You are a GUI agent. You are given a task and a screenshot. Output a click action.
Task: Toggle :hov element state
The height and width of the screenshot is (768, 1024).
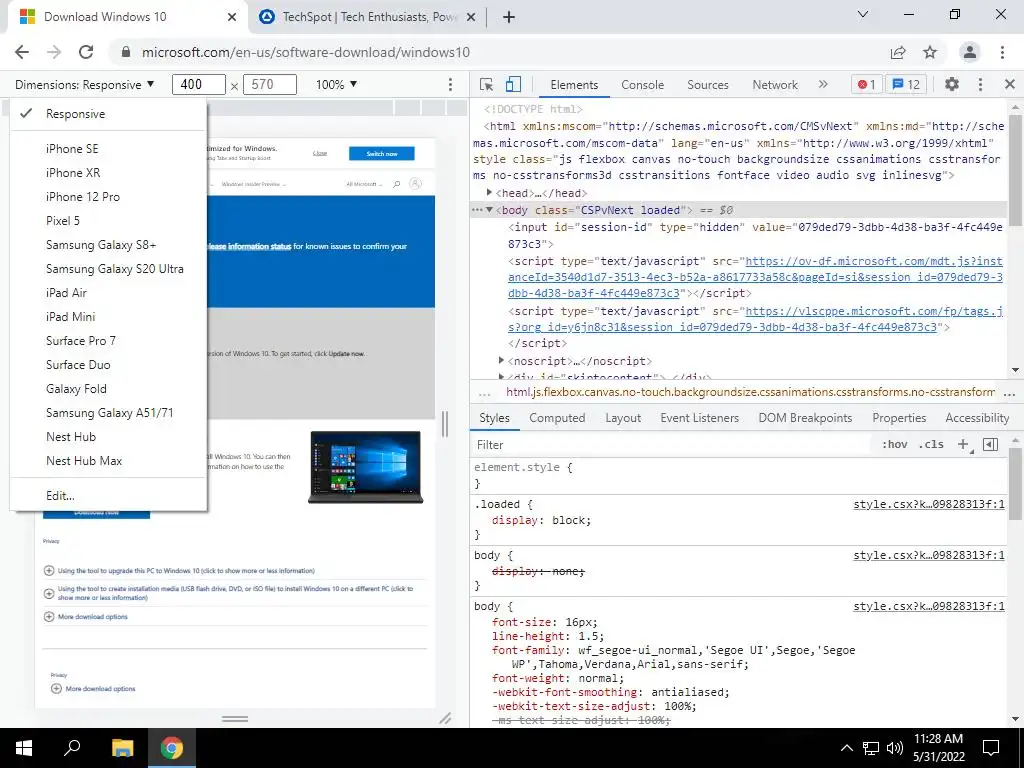pos(894,444)
